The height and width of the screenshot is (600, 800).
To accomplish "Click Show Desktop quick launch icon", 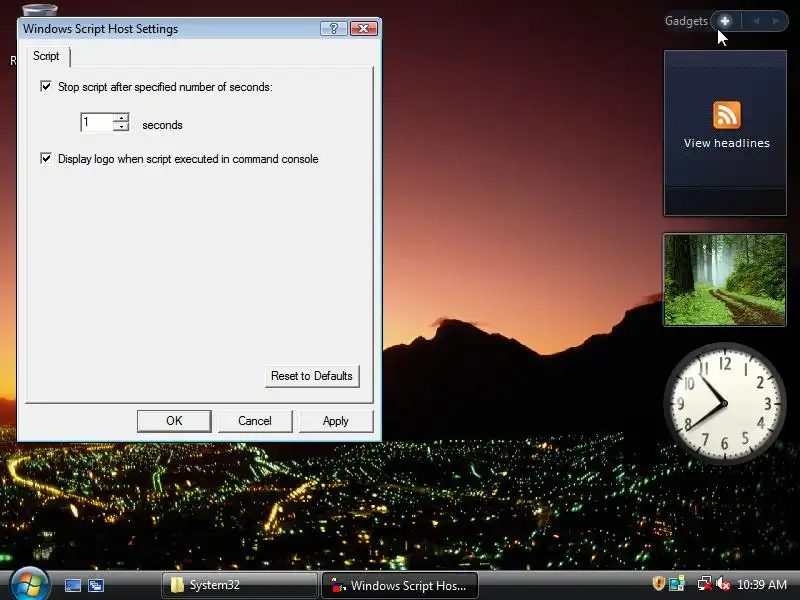I will click(x=72, y=585).
